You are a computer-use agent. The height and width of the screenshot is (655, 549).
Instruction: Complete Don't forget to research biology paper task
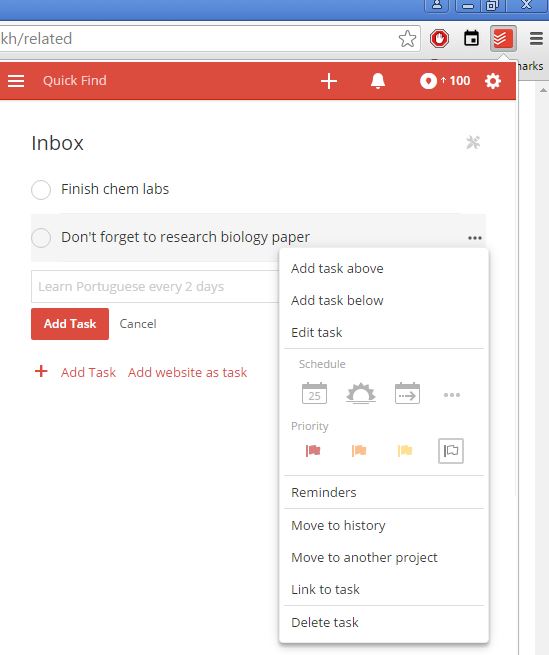click(x=41, y=238)
